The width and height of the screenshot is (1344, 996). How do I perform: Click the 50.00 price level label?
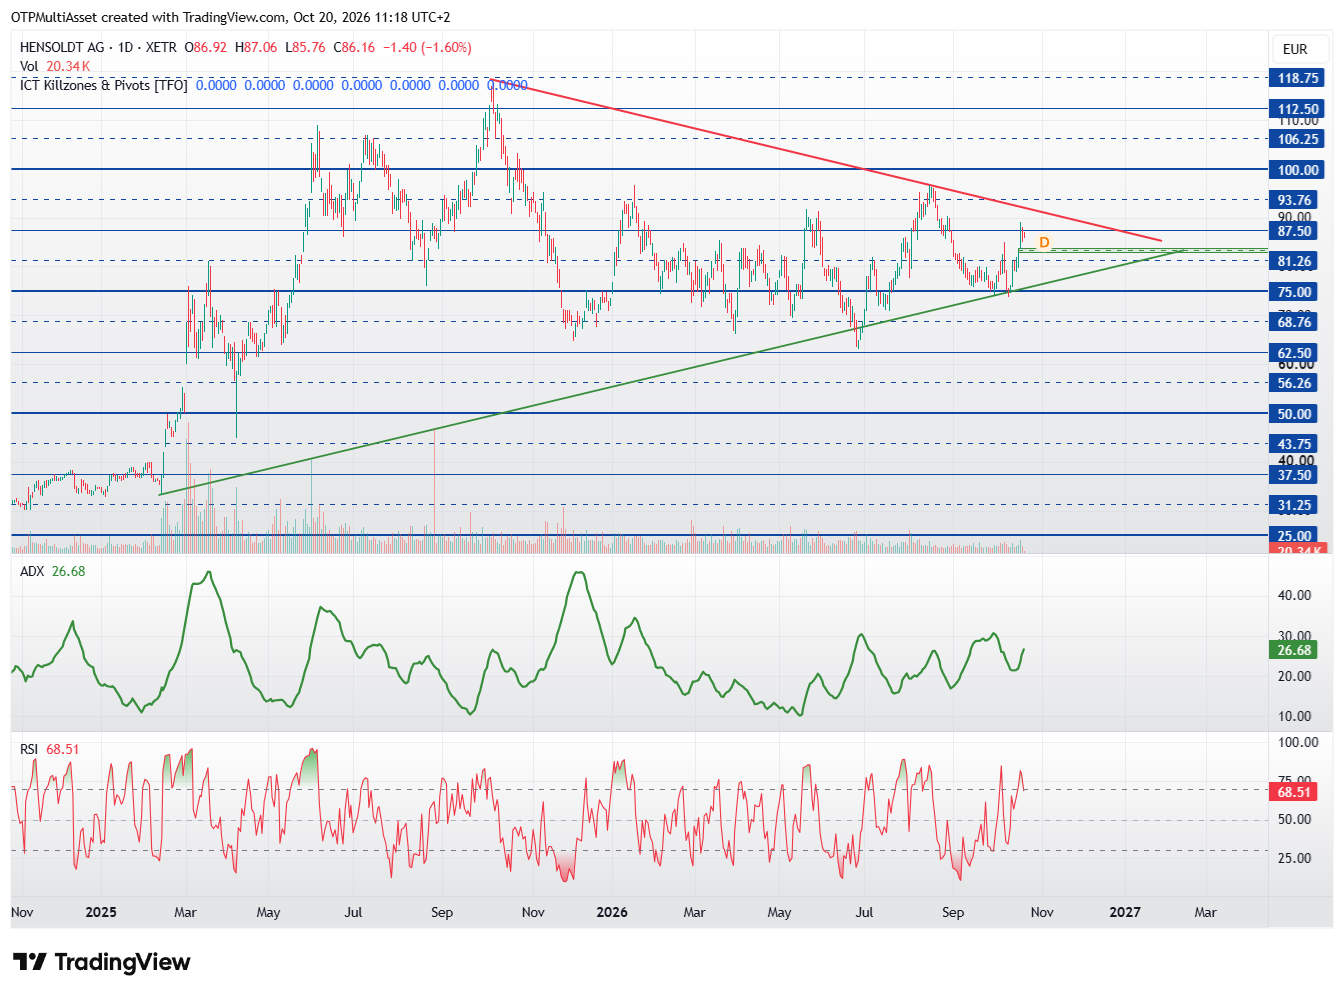(1294, 414)
